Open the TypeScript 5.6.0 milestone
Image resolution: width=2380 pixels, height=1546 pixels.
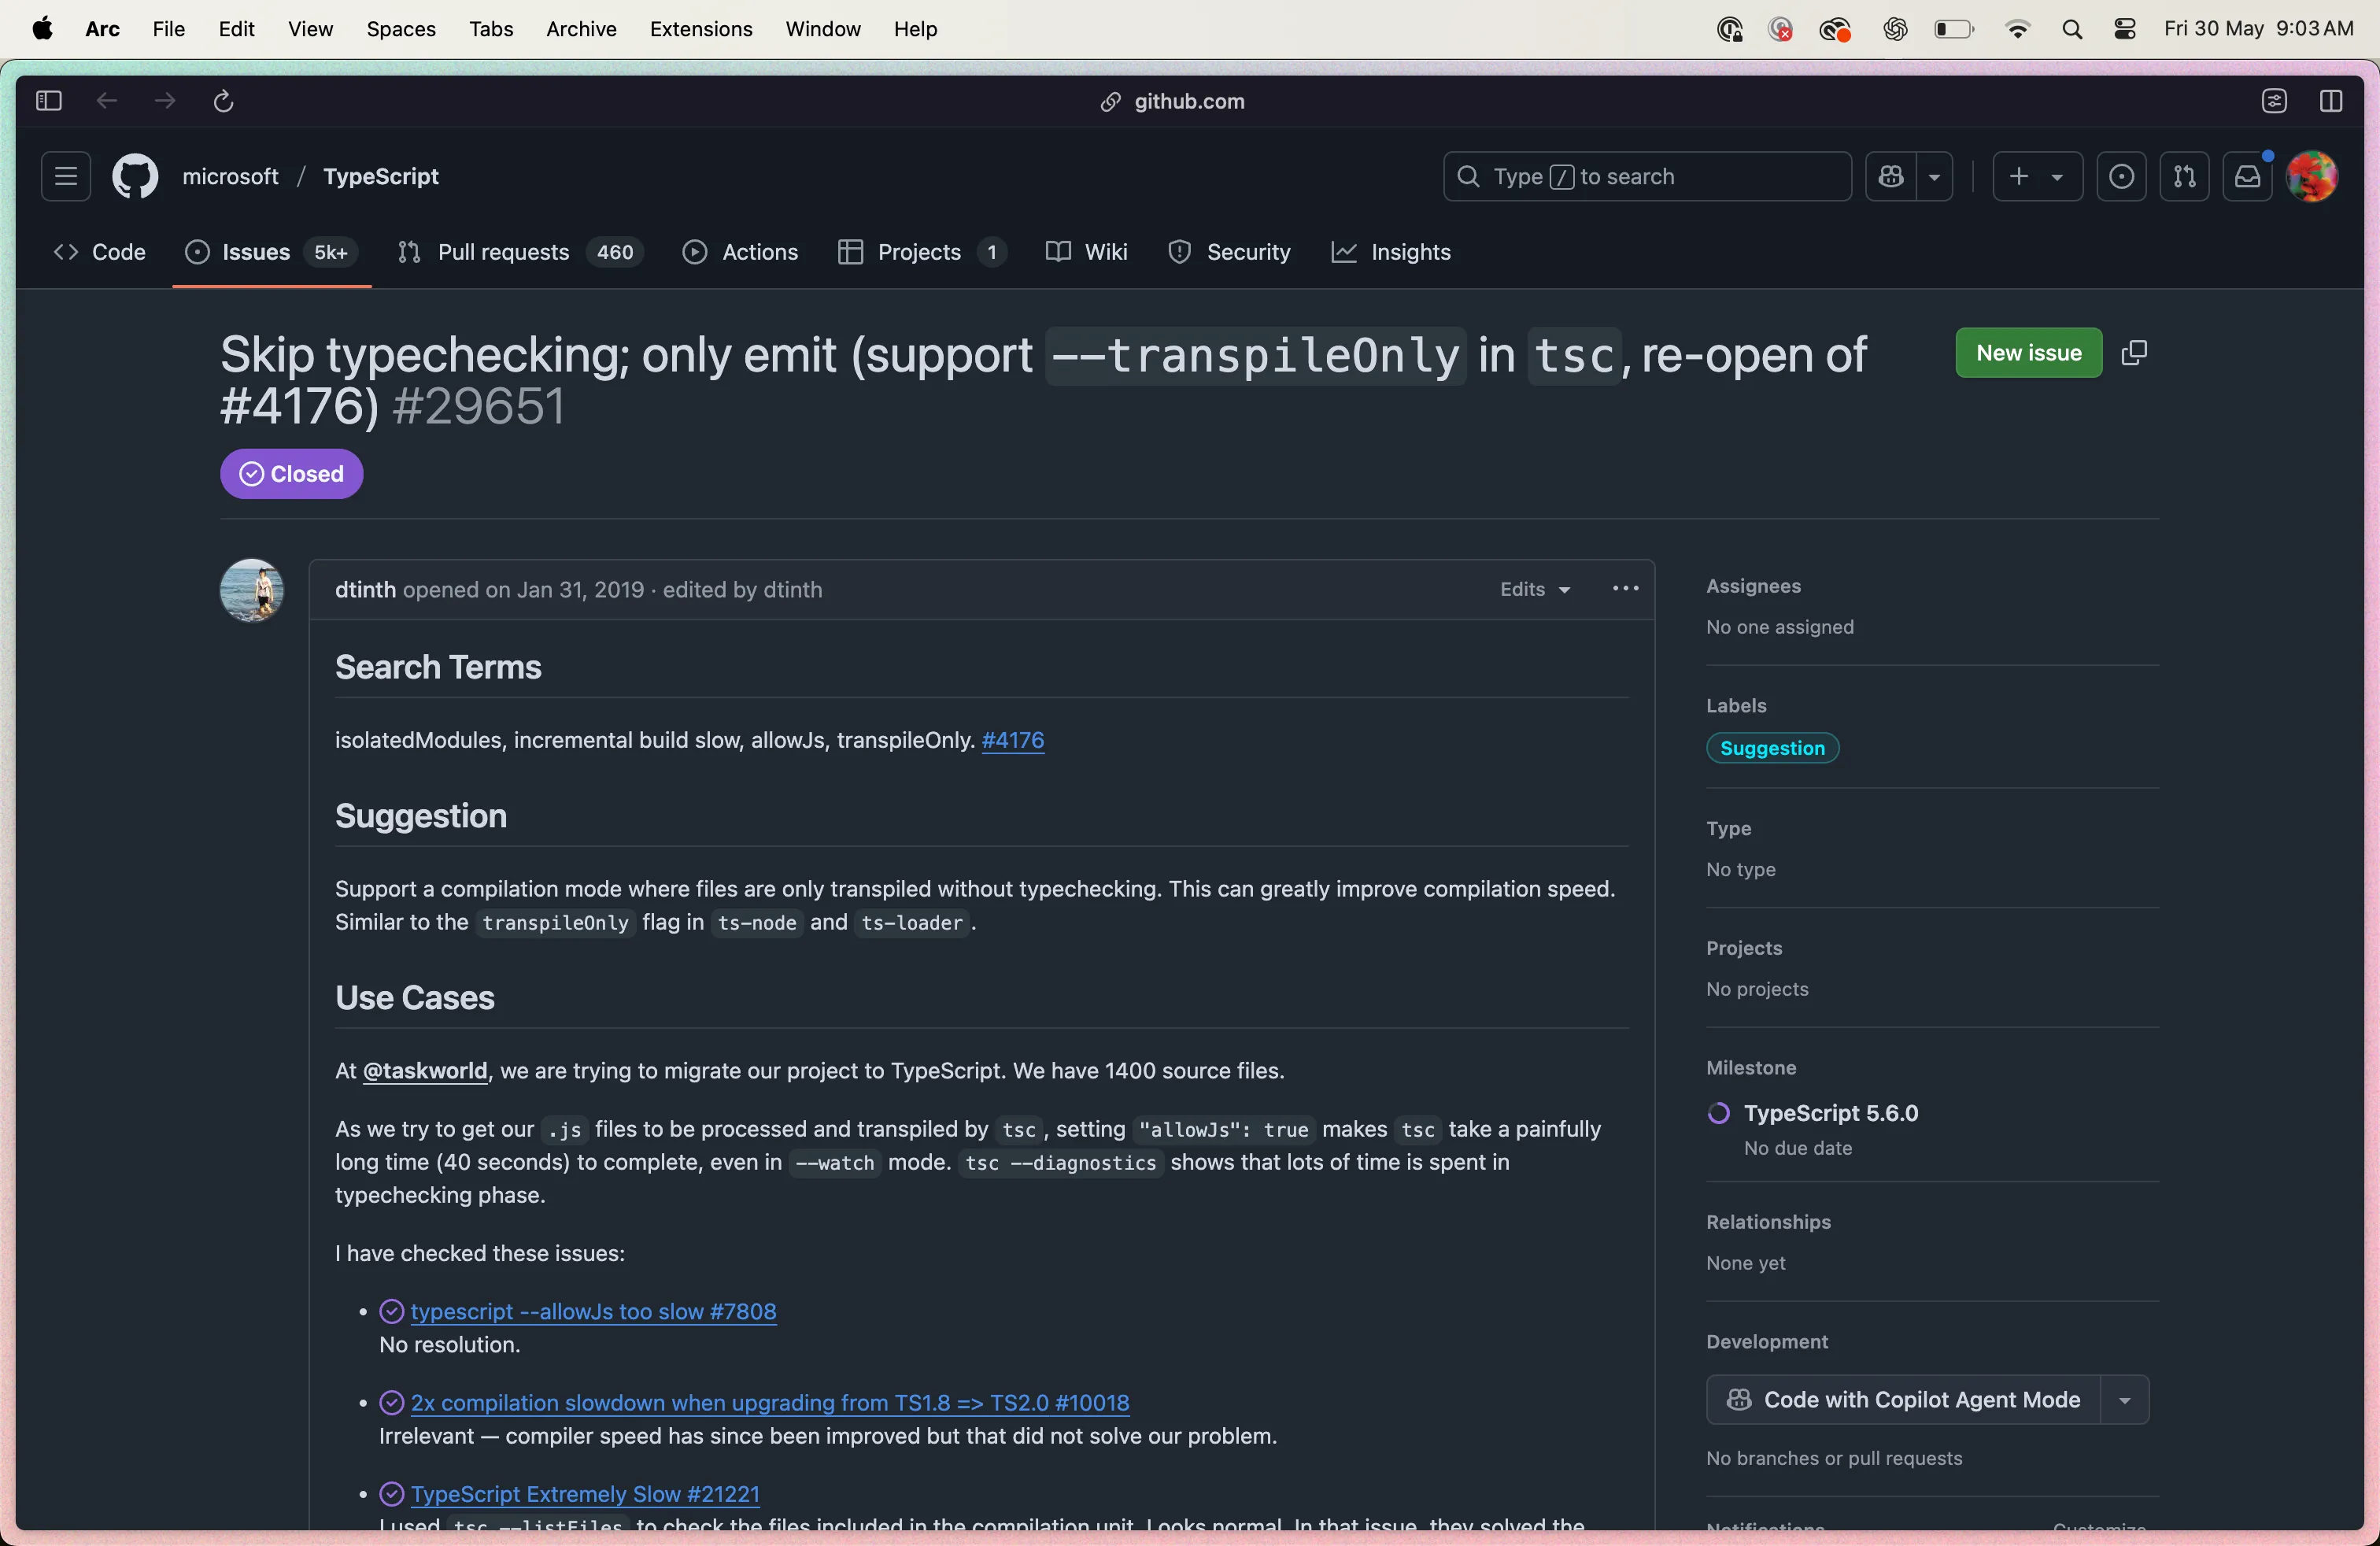point(1830,1113)
